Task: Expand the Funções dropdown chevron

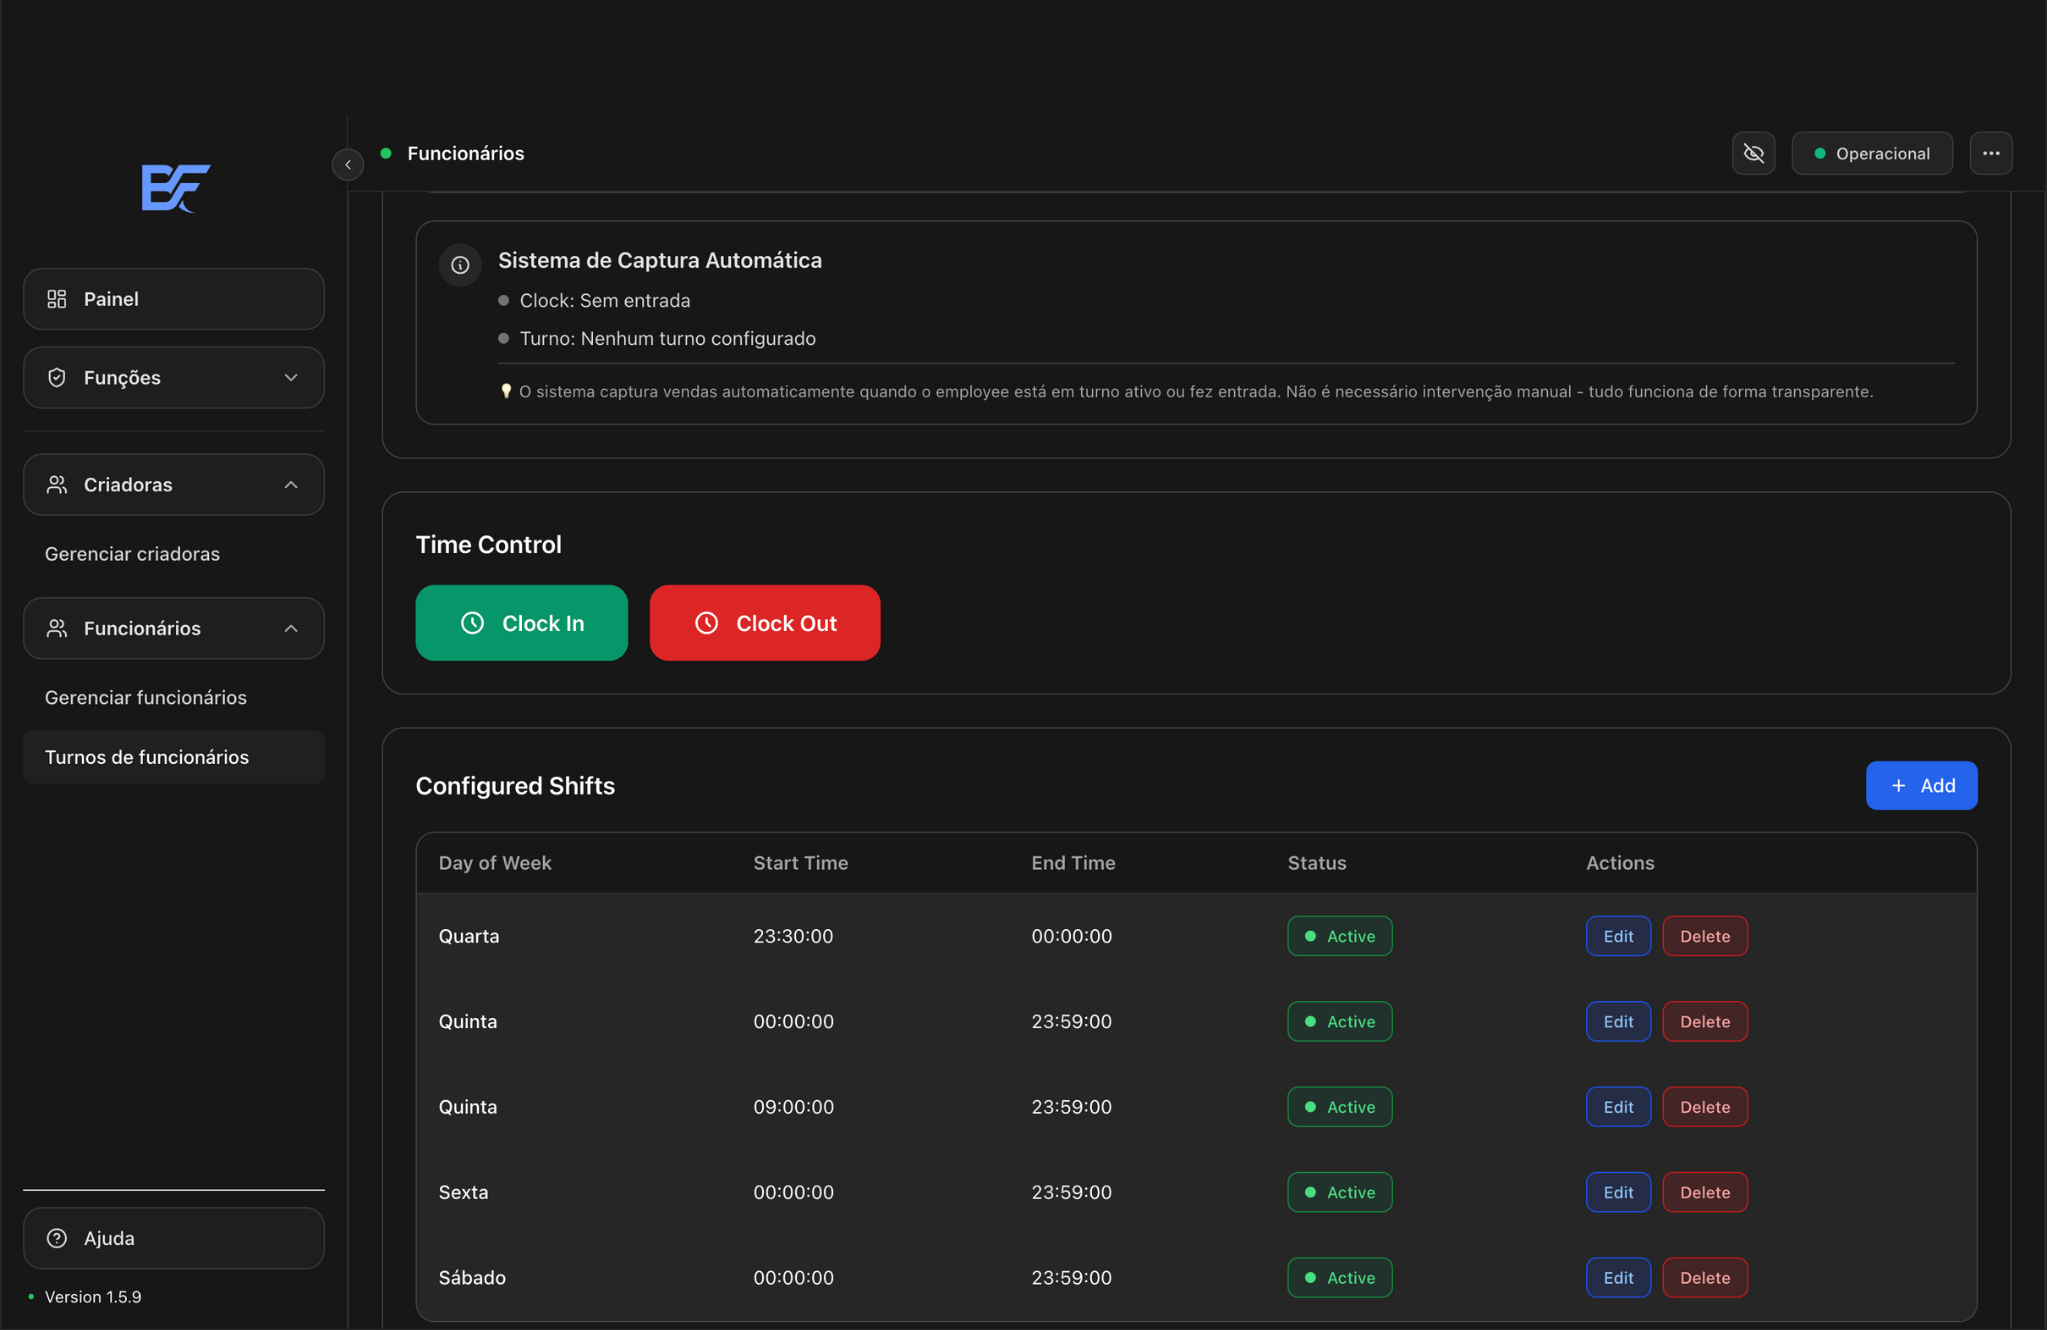Action: (x=291, y=377)
